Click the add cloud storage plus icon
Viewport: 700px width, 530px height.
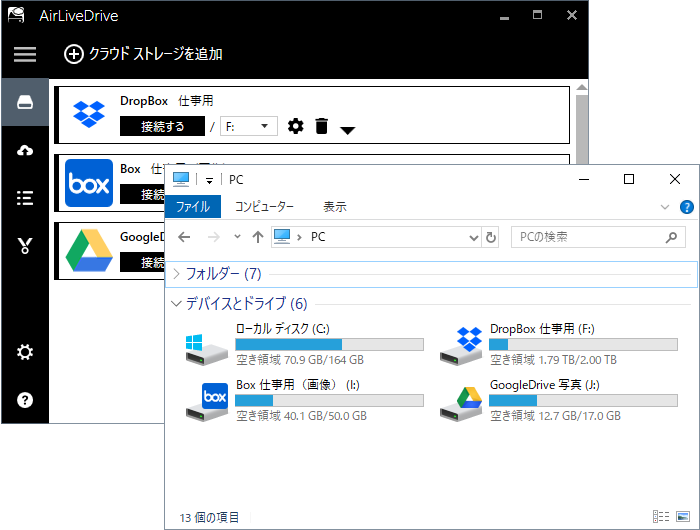pos(74,54)
